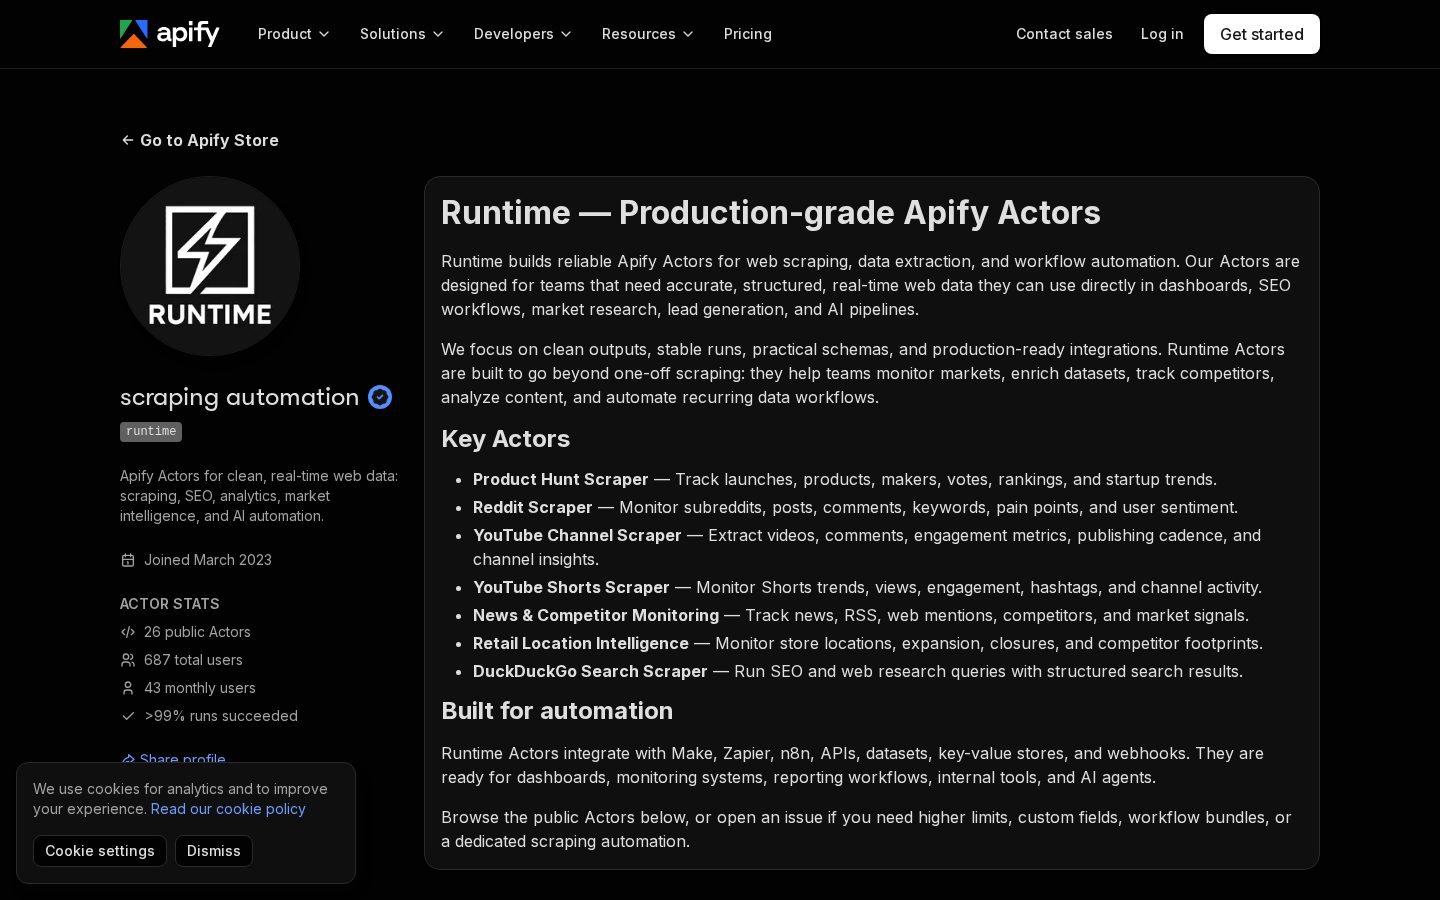Click the ACTOR STATS label
1440x900 pixels.
click(x=170, y=604)
